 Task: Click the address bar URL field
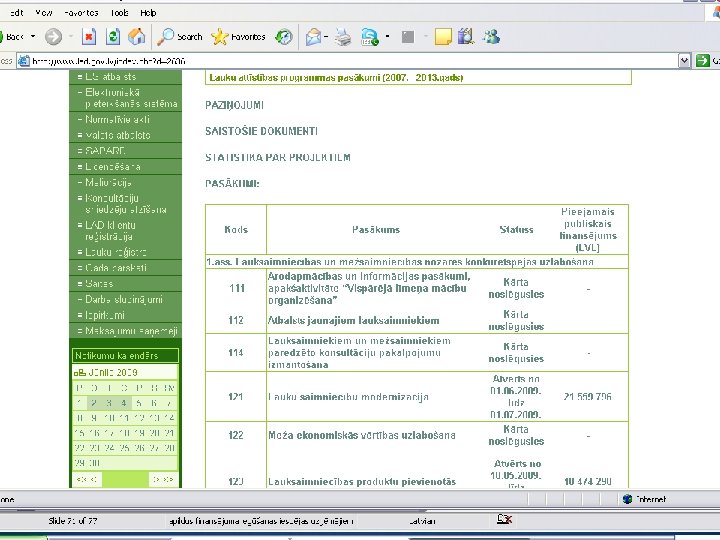[354, 61]
